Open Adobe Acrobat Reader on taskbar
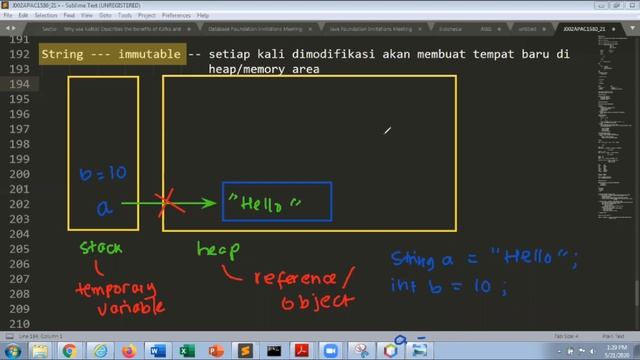 302,351
